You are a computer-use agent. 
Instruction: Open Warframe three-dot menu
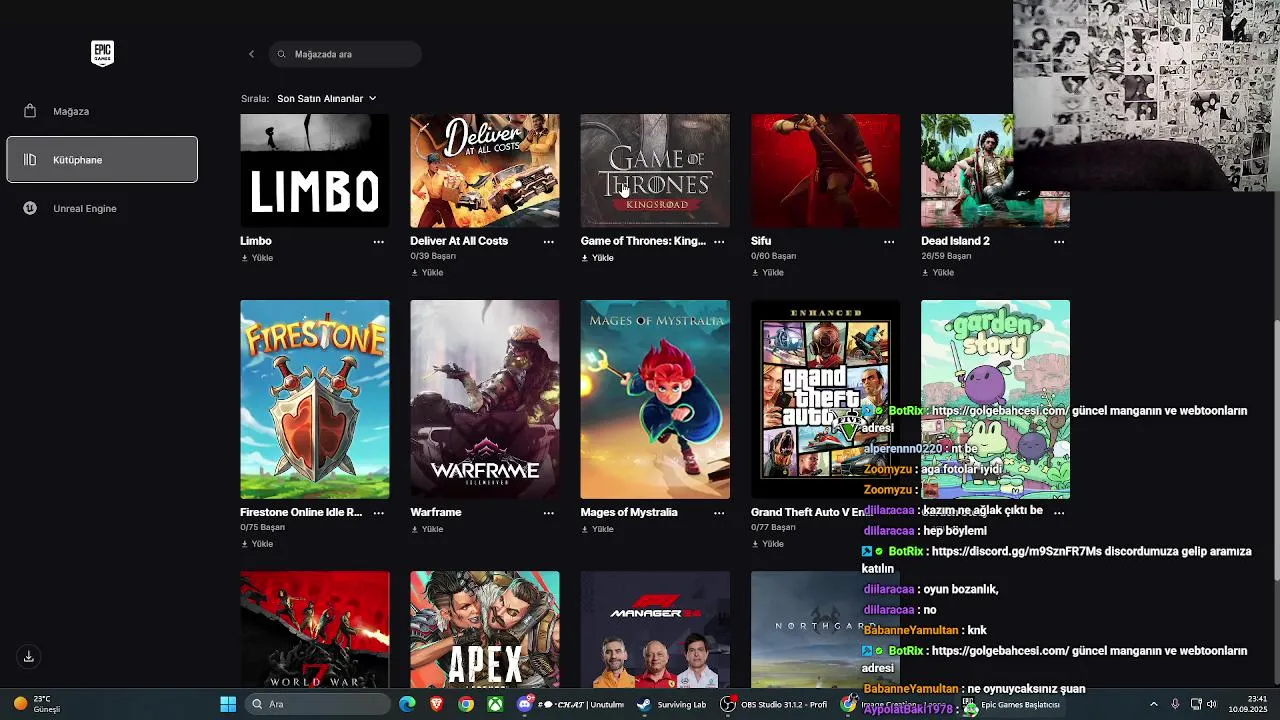tap(548, 513)
